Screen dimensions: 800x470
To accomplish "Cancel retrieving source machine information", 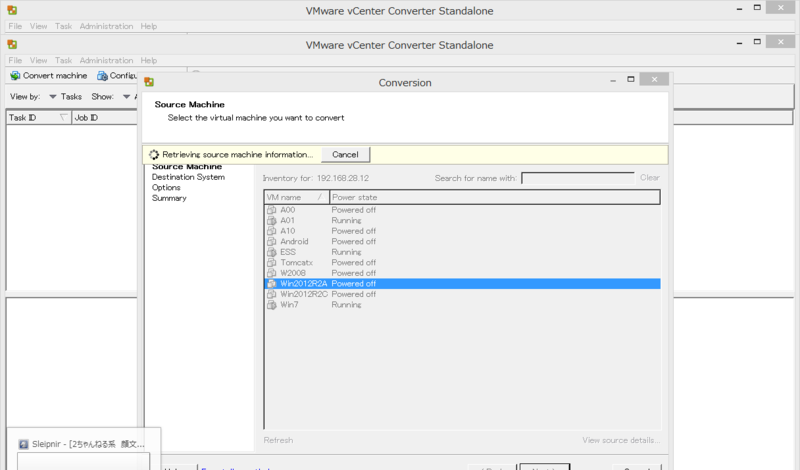I will click(345, 155).
